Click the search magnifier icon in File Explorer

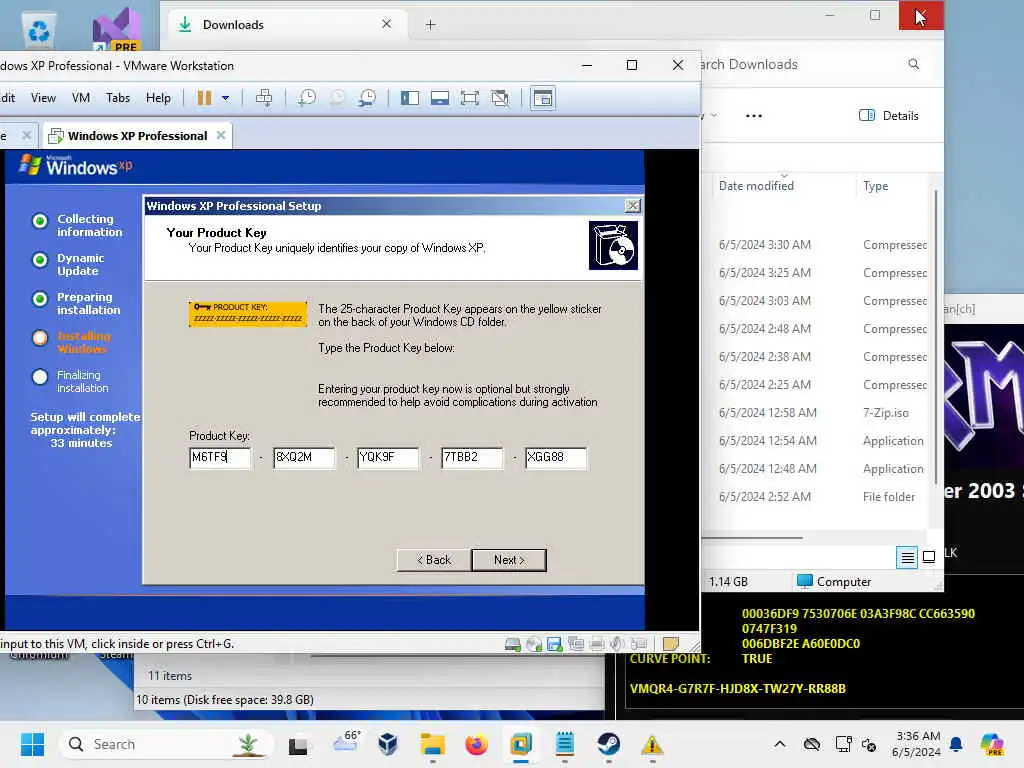914,64
